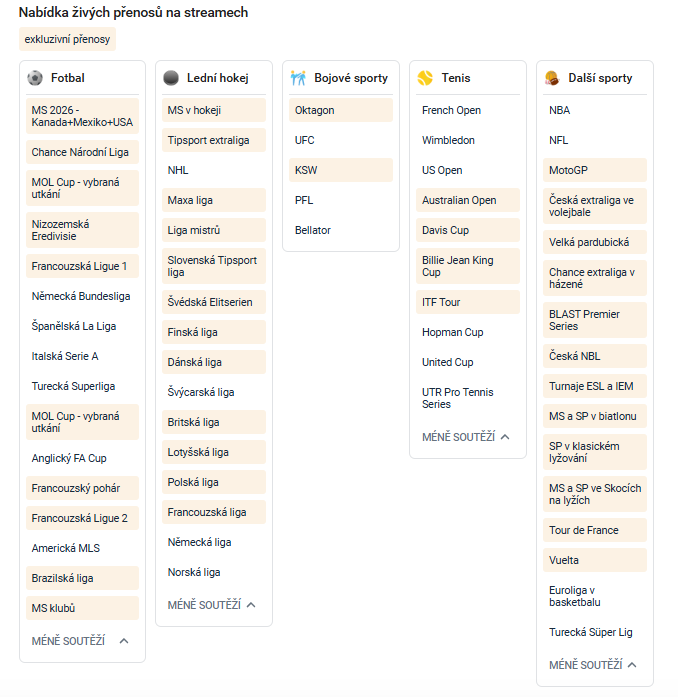Viewport: 678px width, 697px height.
Task: Click the tennis ball icon beside Tenis
Action: pyautogui.click(x=425, y=78)
